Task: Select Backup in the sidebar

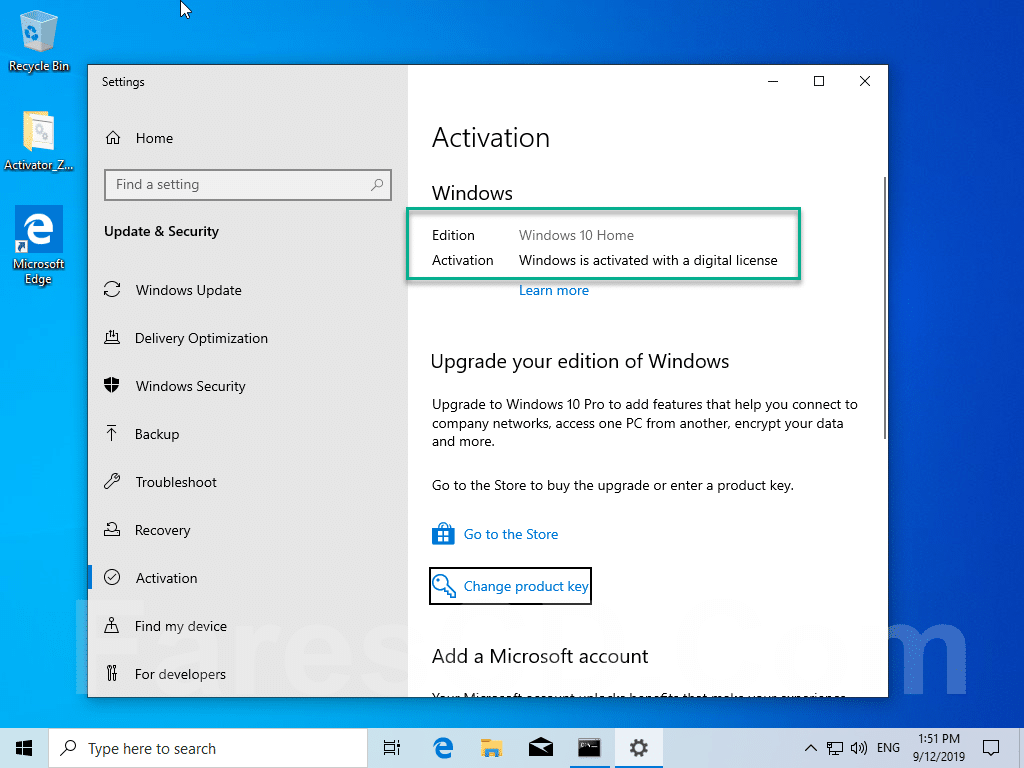Action: coord(157,434)
